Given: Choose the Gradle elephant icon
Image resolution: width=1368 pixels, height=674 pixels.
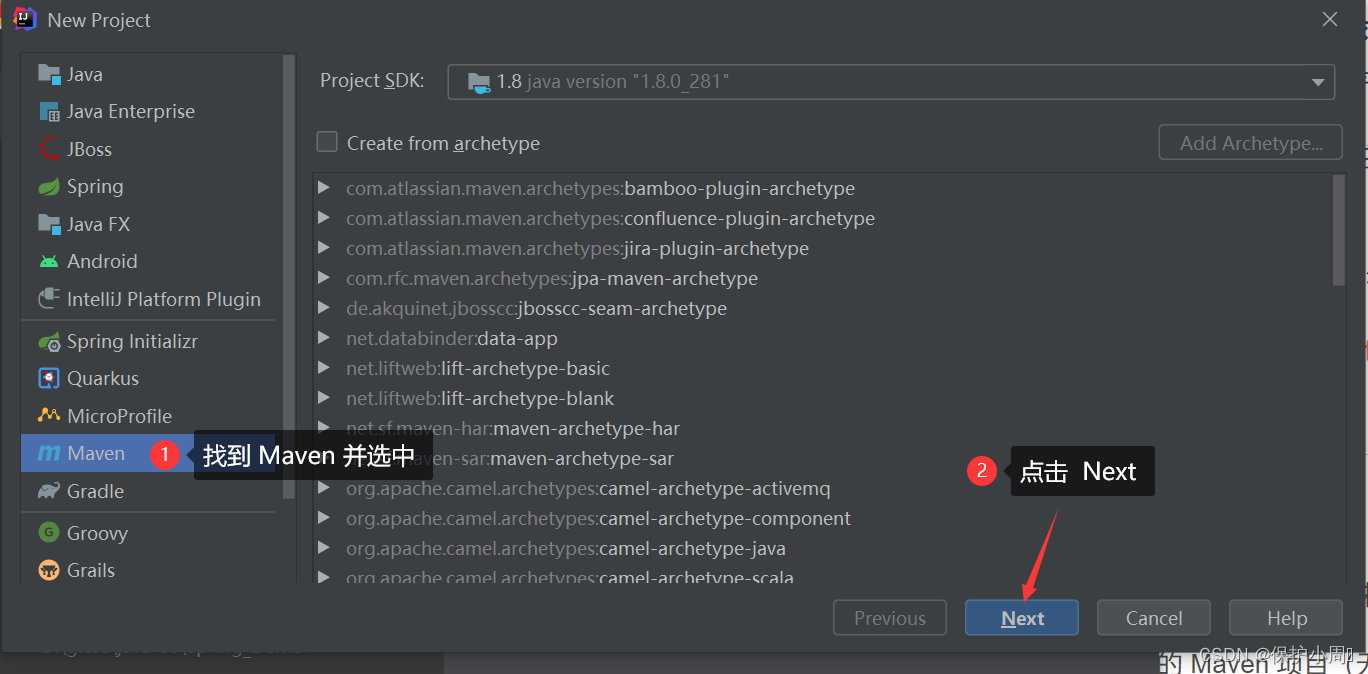Looking at the screenshot, I should pos(49,491).
